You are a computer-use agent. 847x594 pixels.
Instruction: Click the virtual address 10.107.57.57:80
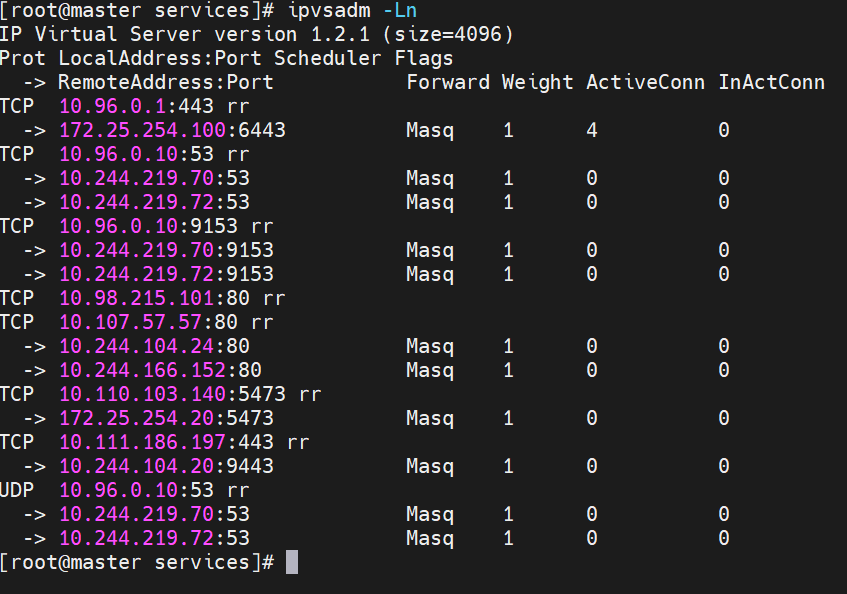148,322
